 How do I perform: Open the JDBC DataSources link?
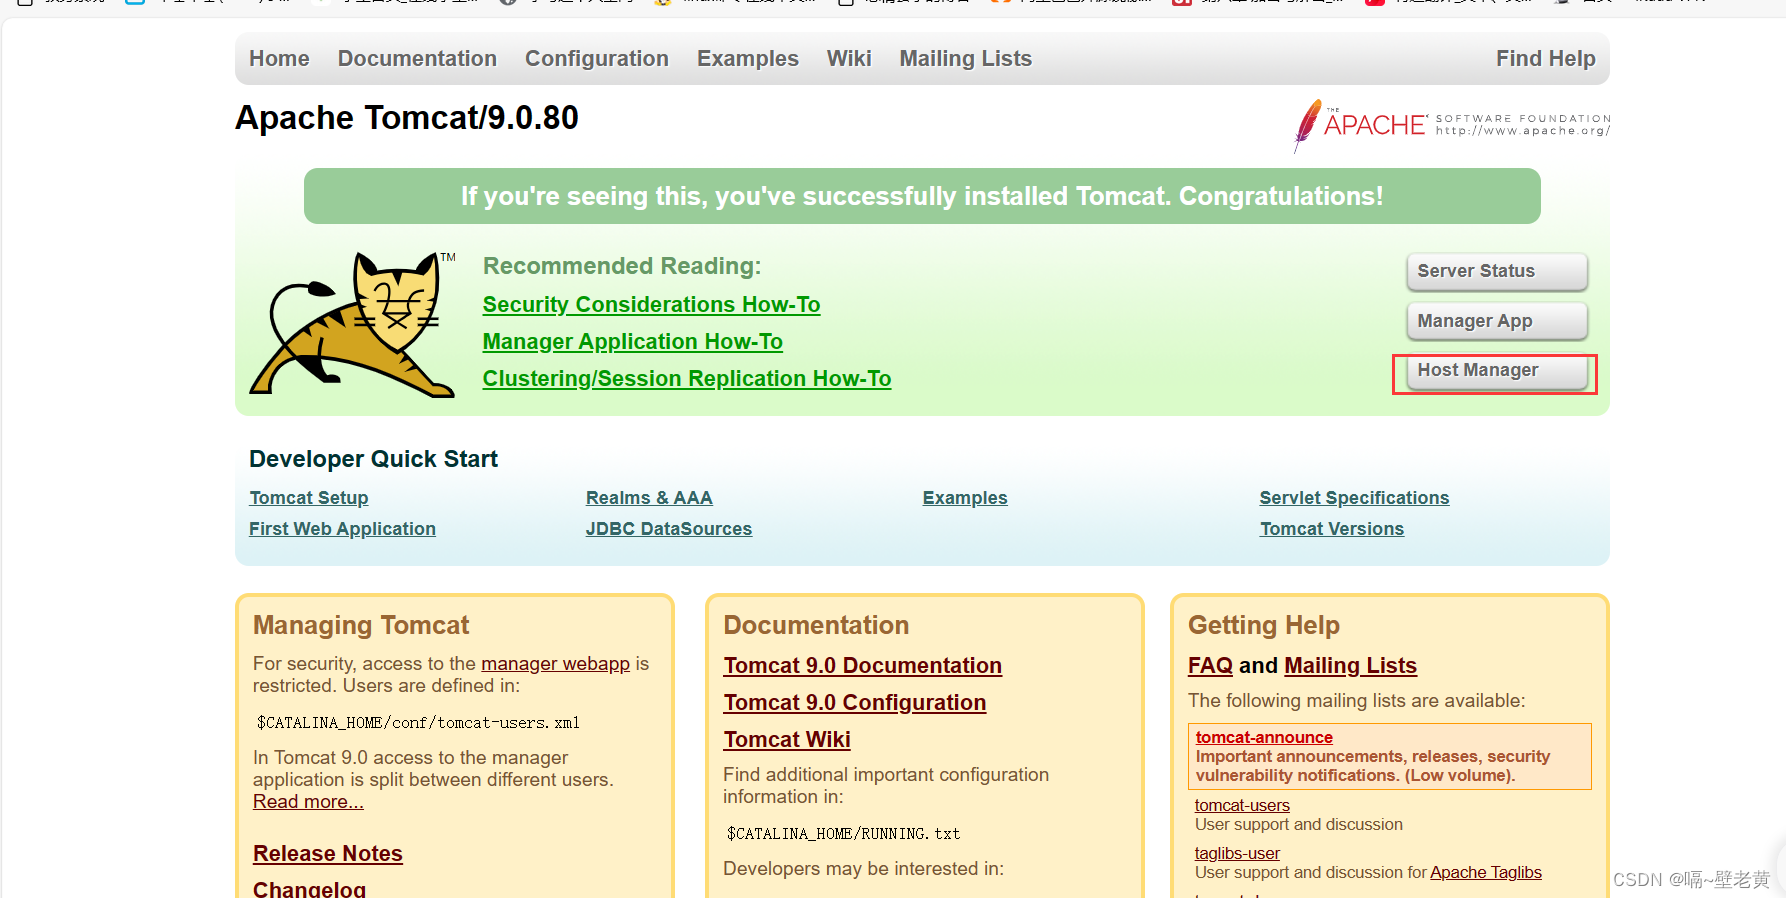[x=669, y=529]
